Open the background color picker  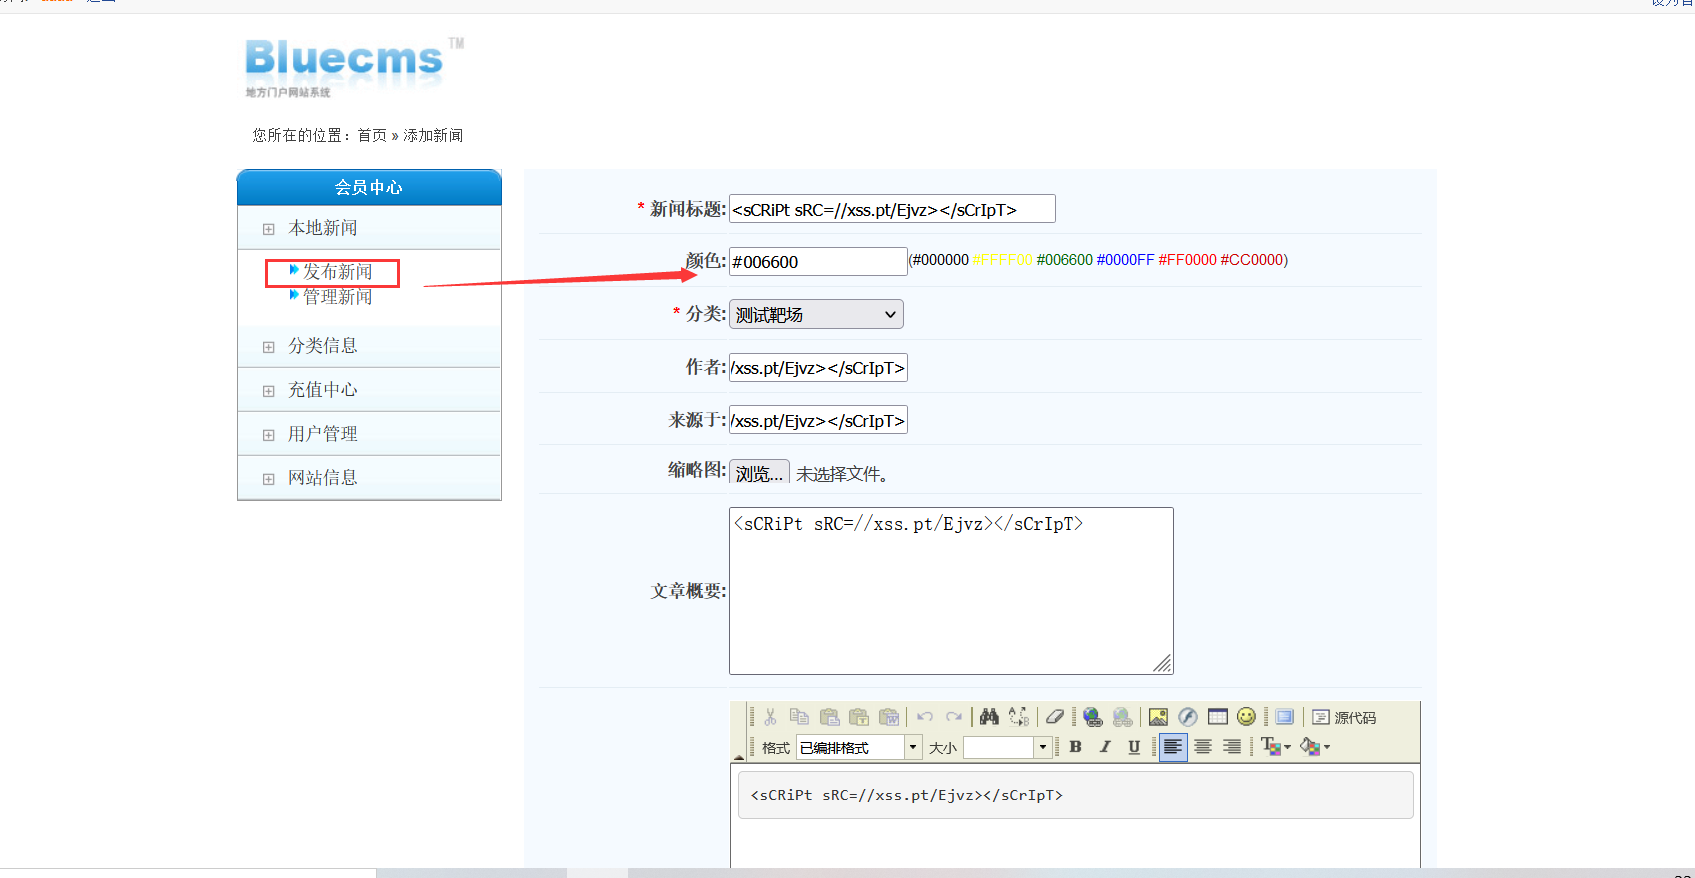[x=1315, y=747]
